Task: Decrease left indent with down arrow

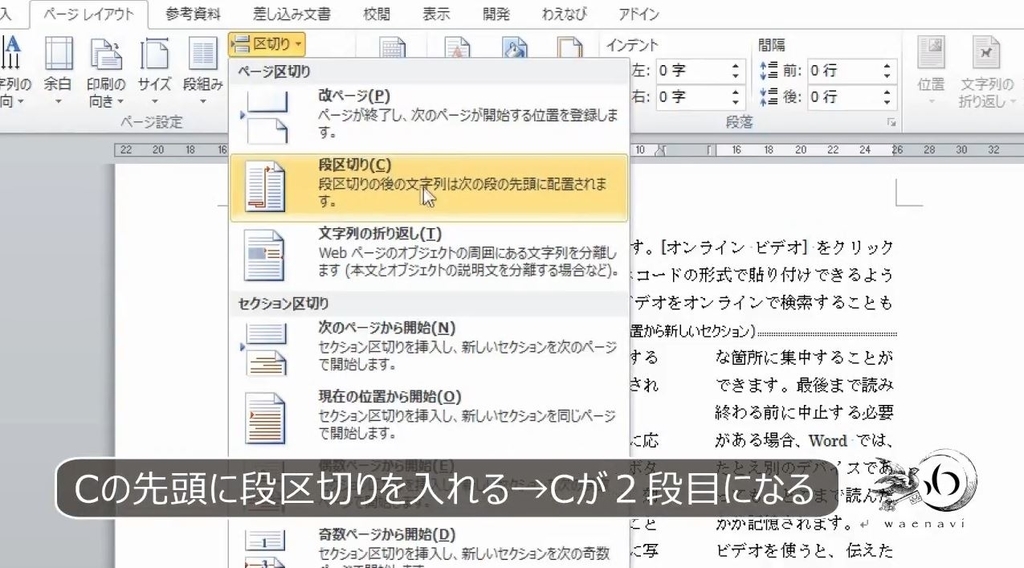Action: pyautogui.click(x=735, y=76)
